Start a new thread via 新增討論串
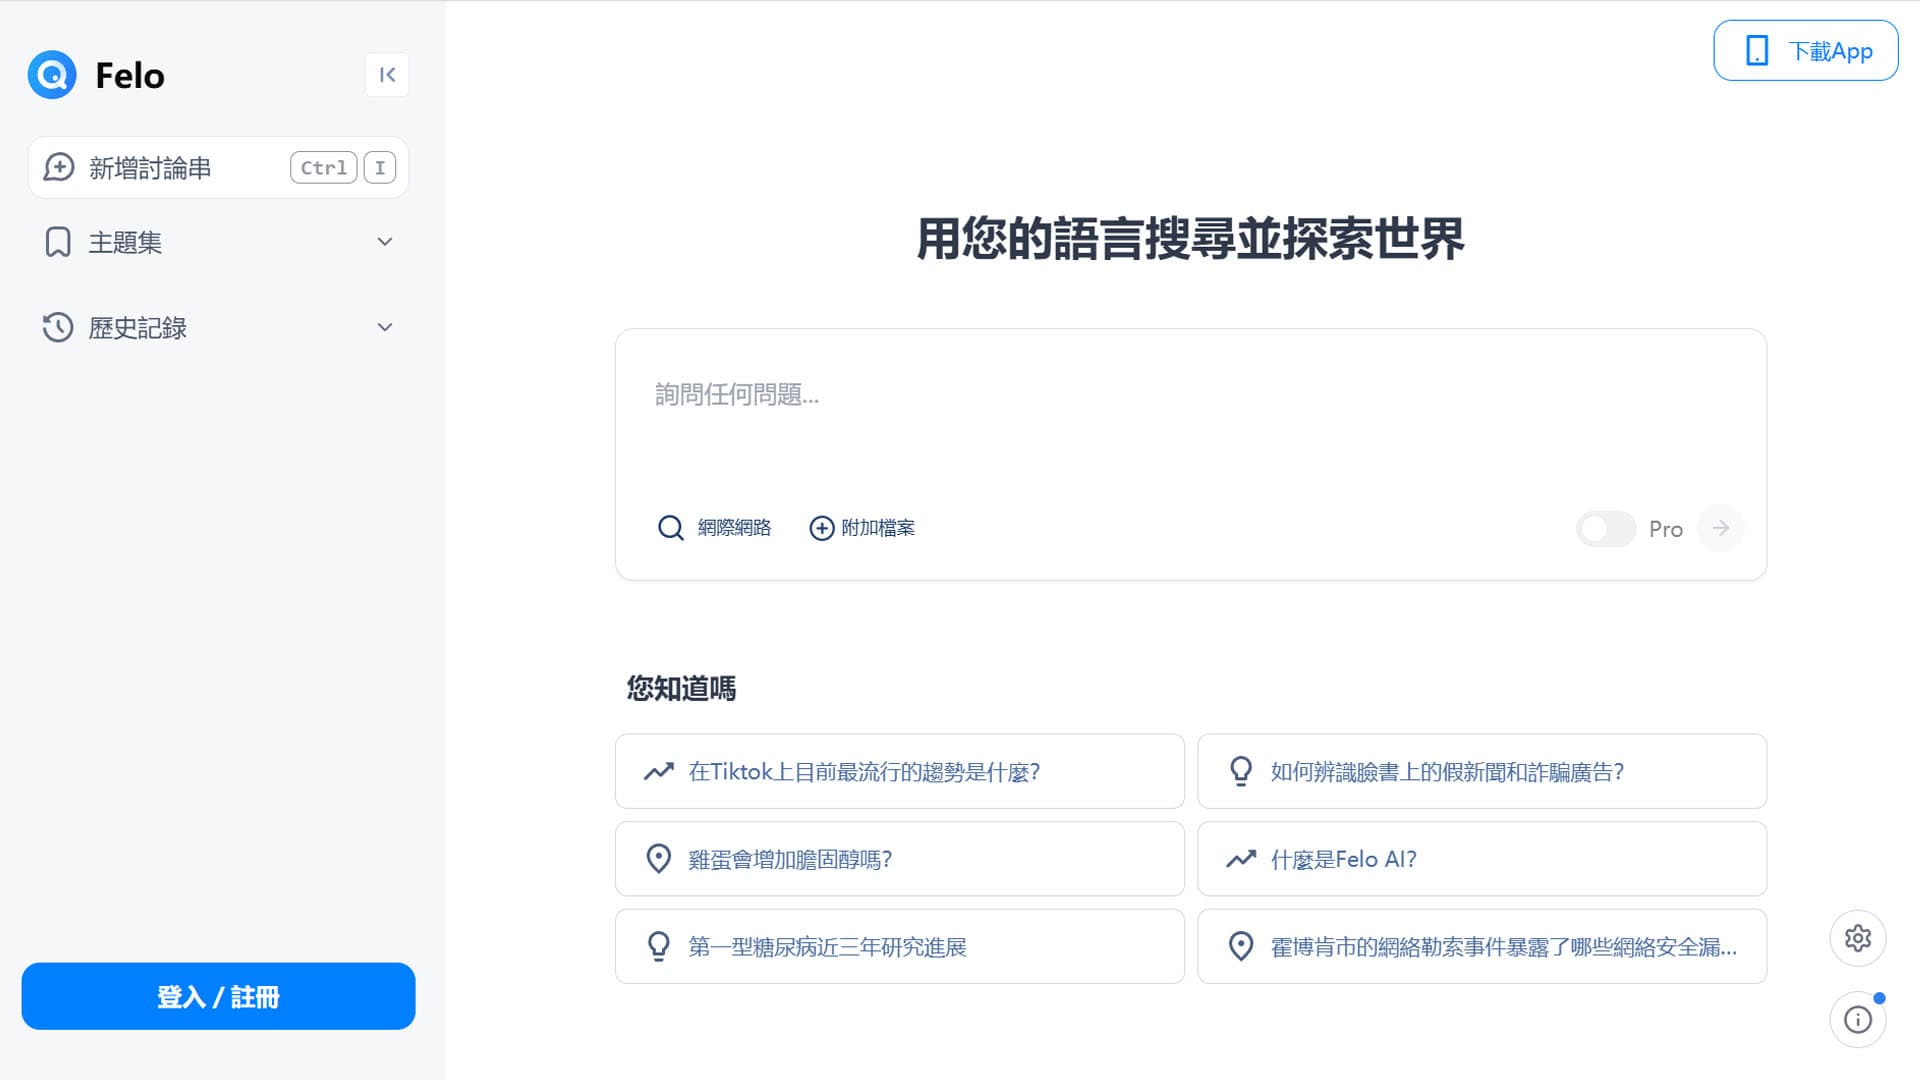 (x=218, y=168)
